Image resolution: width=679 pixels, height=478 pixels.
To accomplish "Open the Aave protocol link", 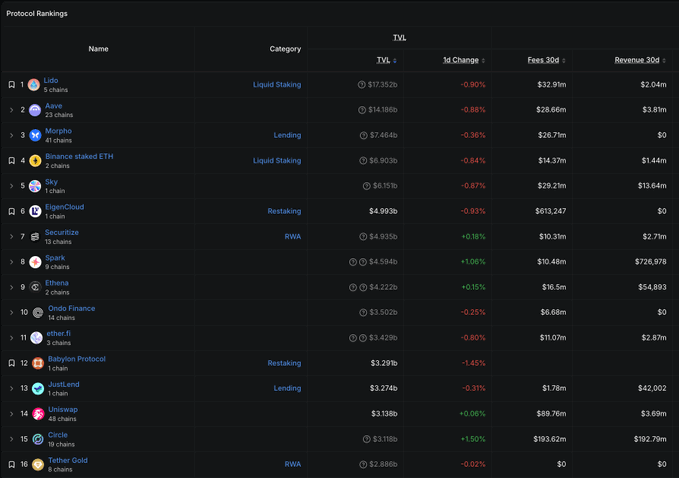I will 54,106.
